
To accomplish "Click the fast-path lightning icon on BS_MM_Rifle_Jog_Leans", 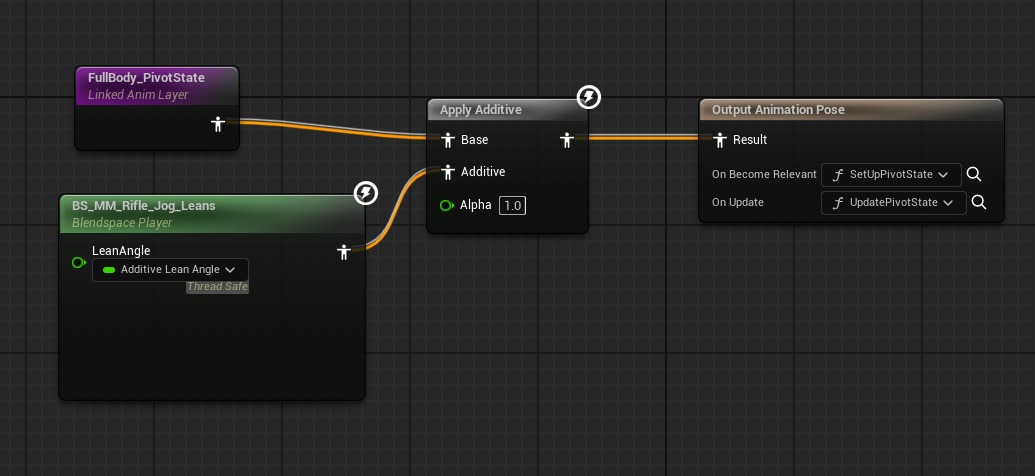I will 366,193.
